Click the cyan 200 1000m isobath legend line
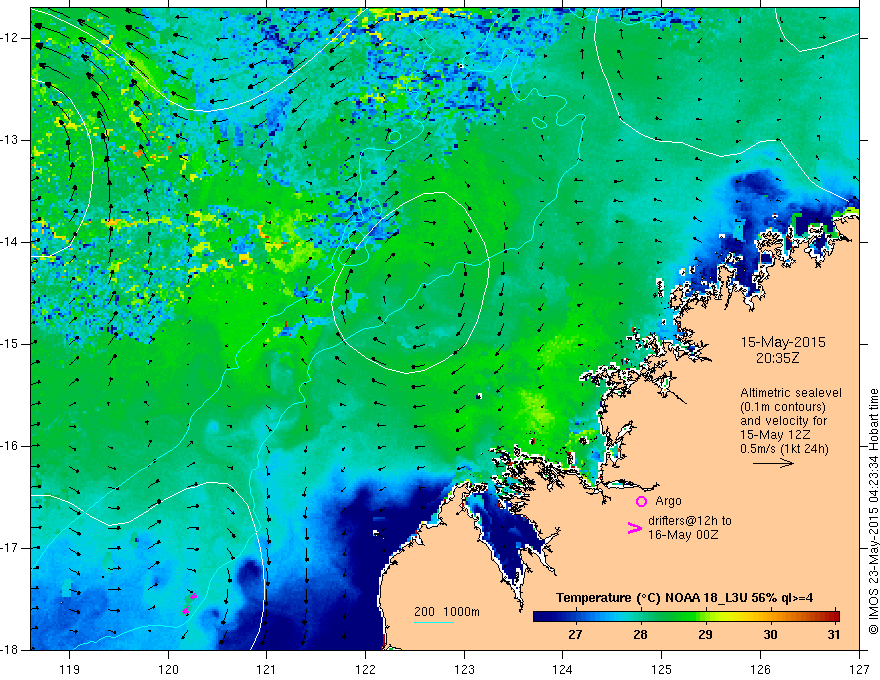The image size is (880, 680). point(434,622)
